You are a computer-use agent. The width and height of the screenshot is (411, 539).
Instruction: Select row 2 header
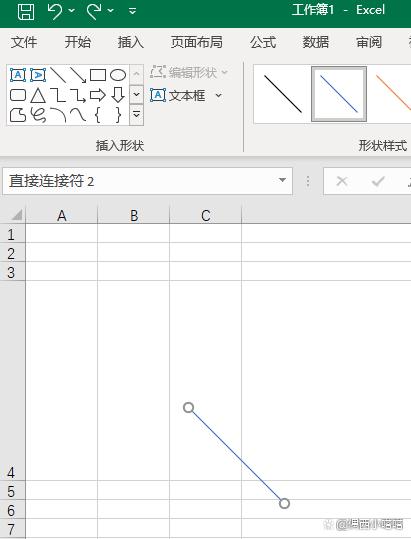(12, 253)
